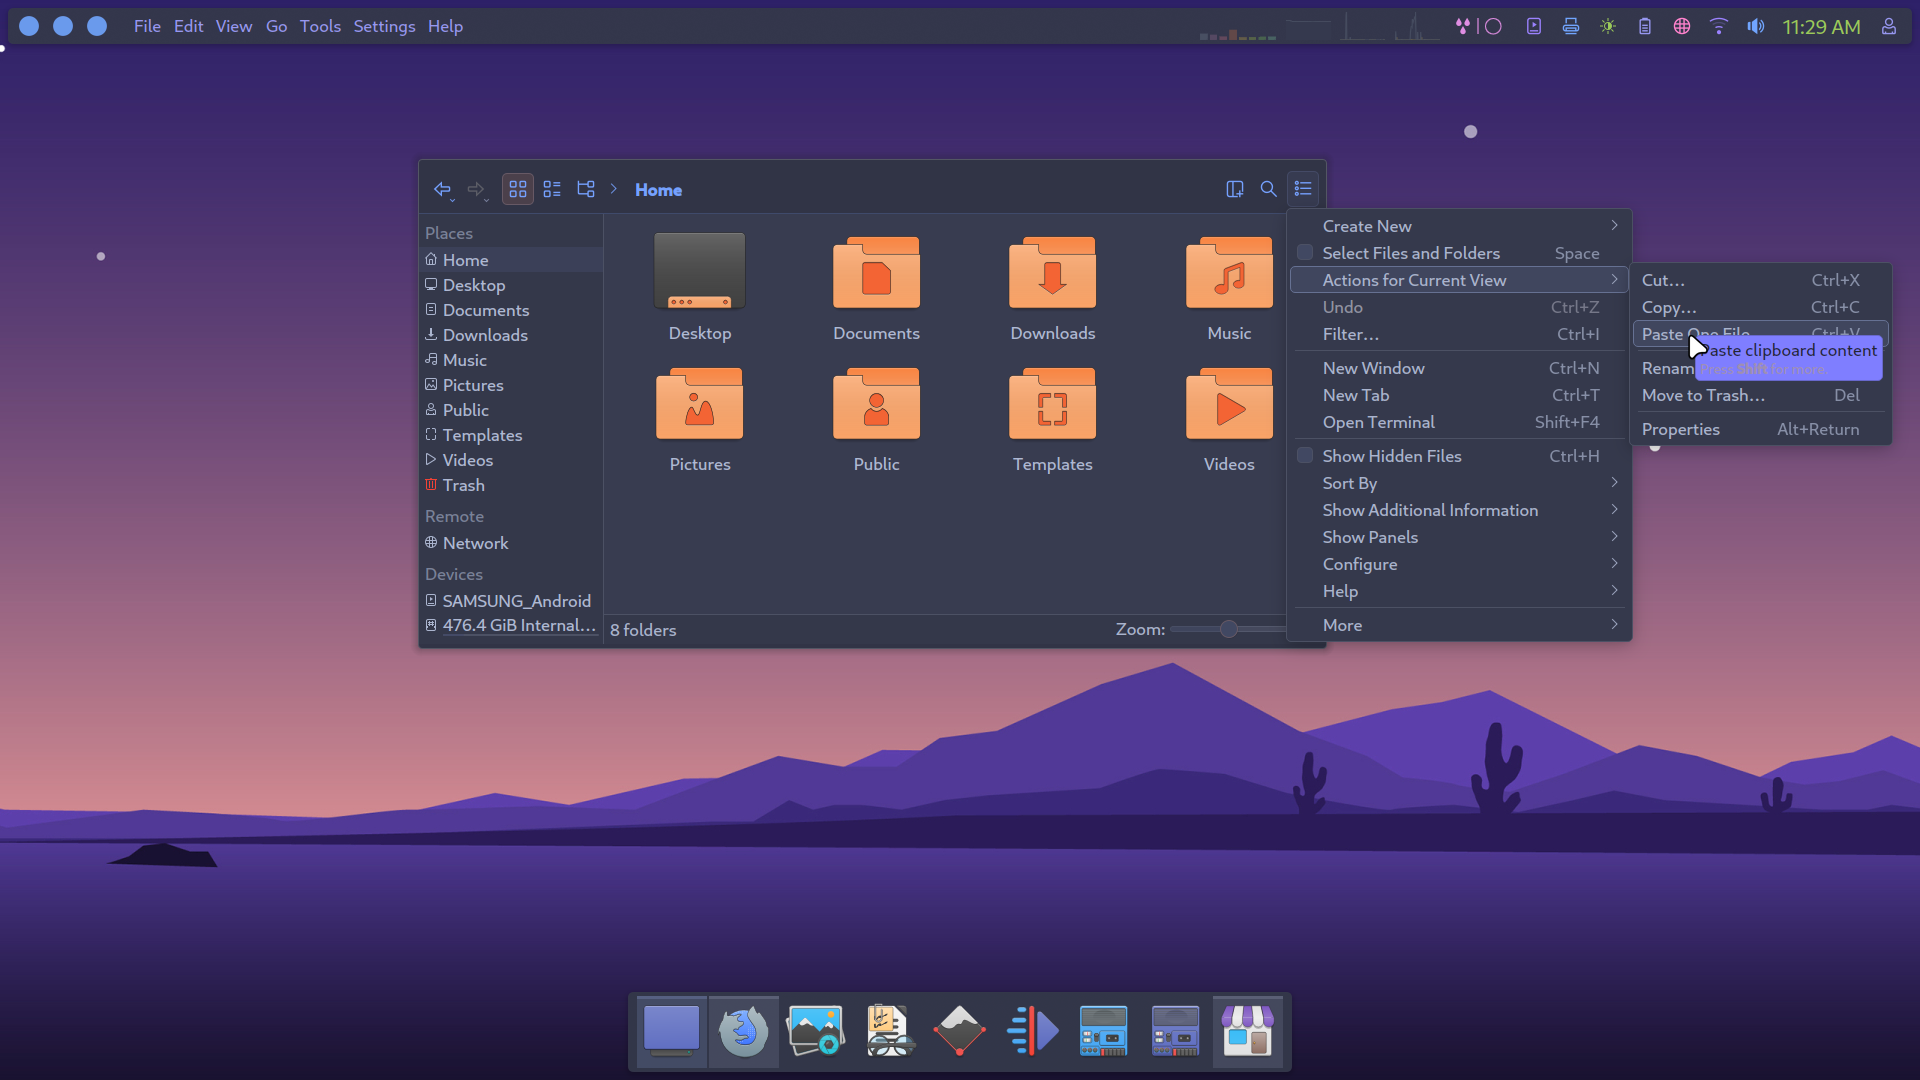Expand the More submenu
The width and height of the screenshot is (1920, 1080).
[1342, 624]
